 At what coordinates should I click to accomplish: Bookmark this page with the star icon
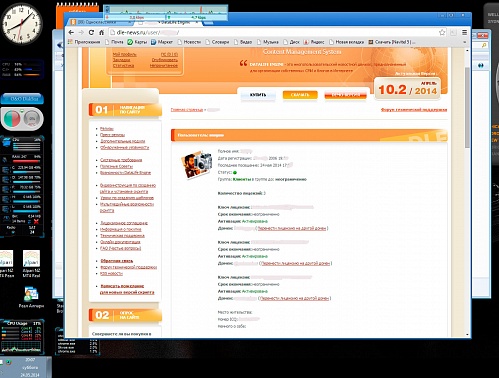[x=442, y=32]
